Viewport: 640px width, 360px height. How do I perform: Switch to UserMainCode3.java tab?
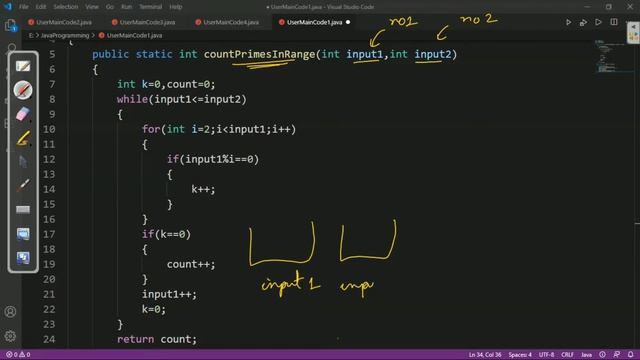[x=144, y=22]
